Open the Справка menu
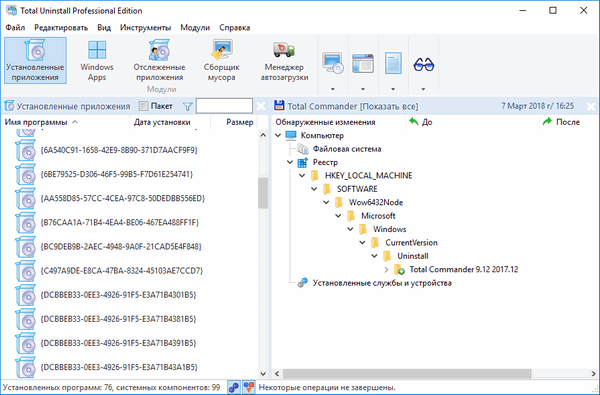 [235, 28]
